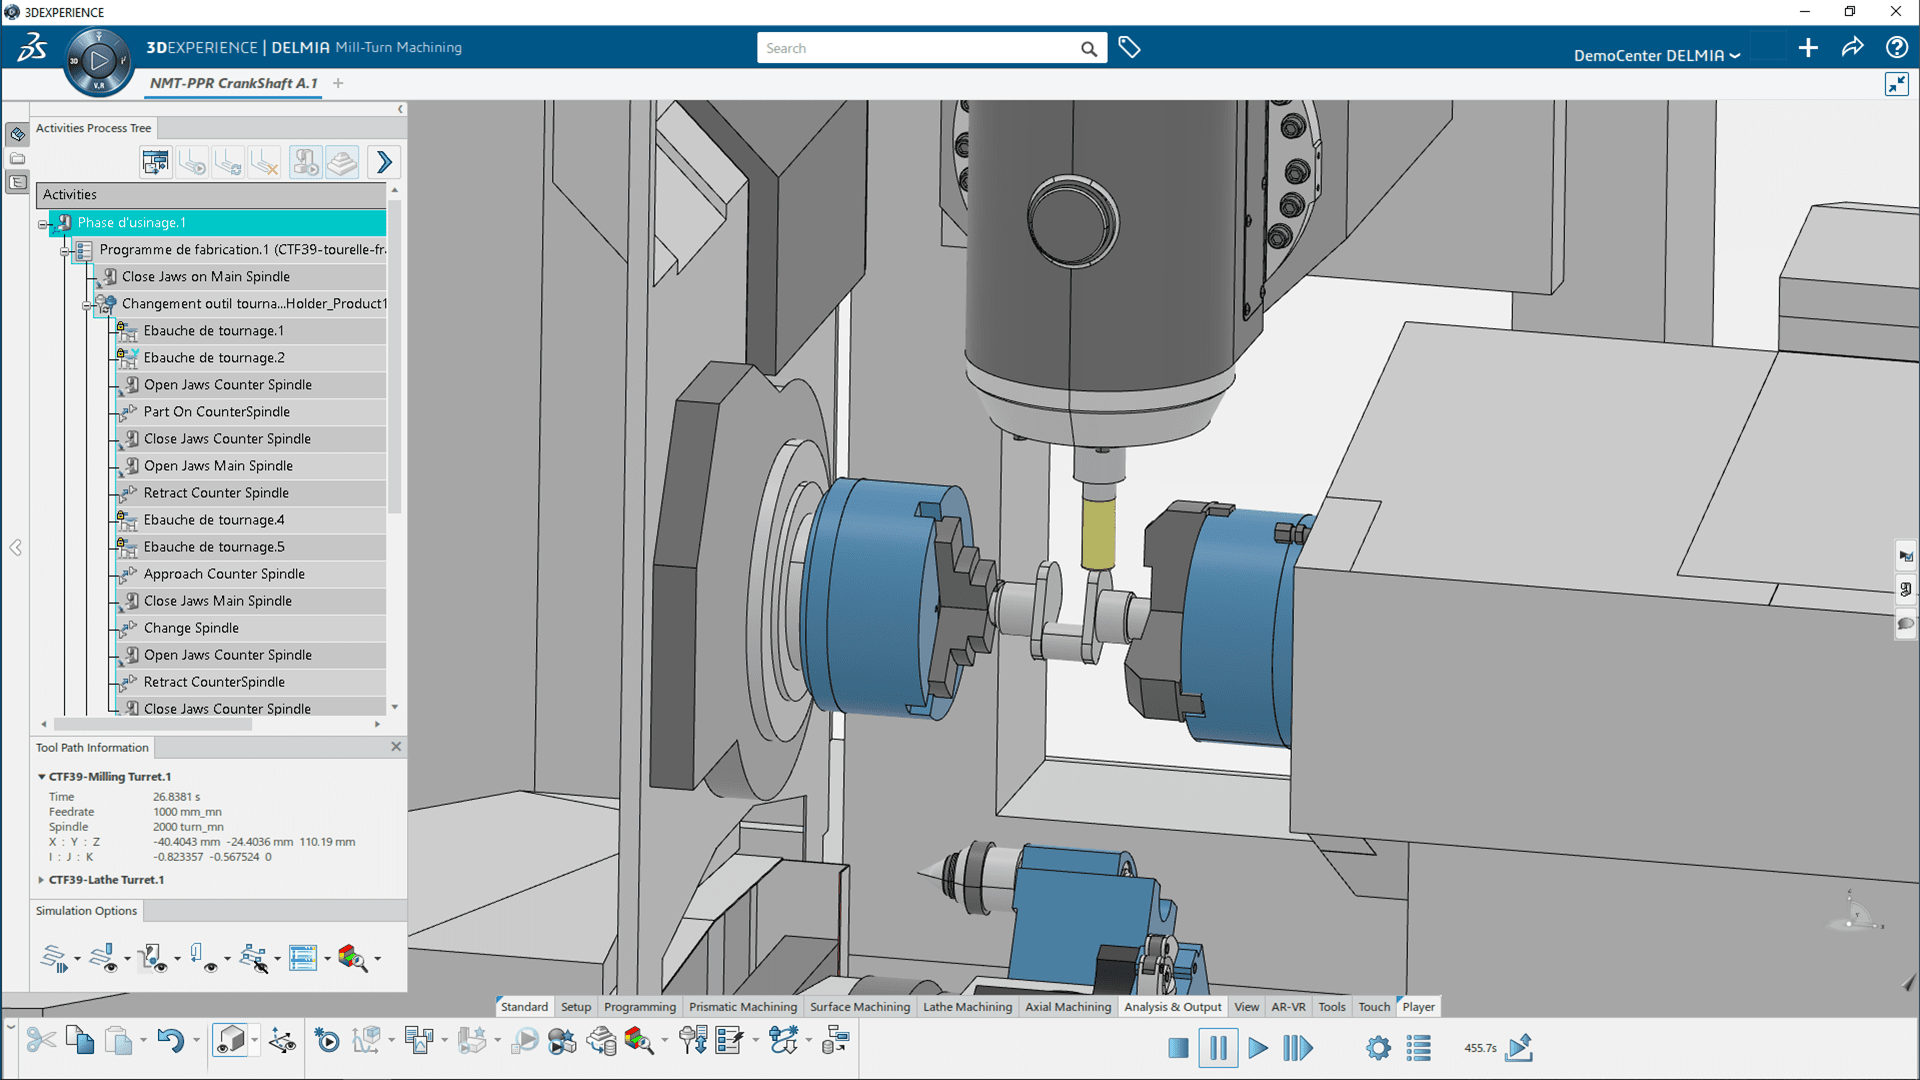Click the Copy icon in the action bar
1920x1080 pixels.
80,1040
